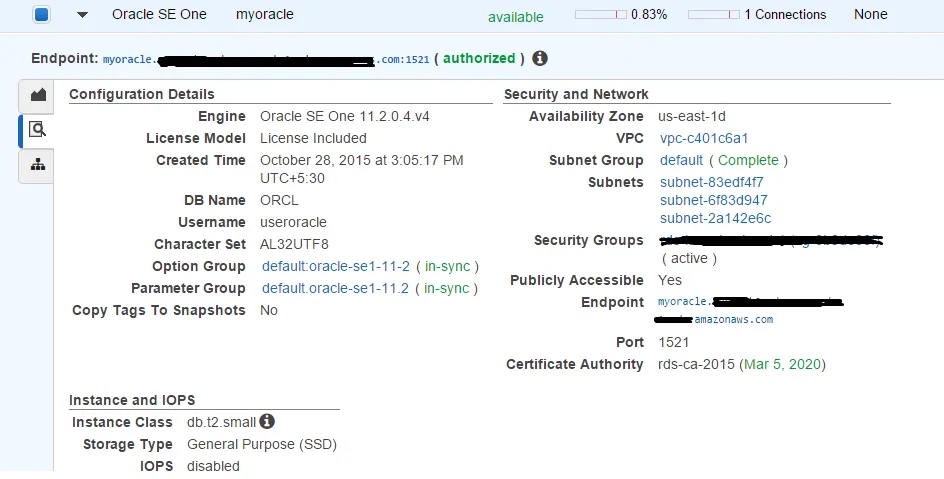The height and width of the screenshot is (479, 944).
Task: Click the CPU usage bar at 0.83%
Action: click(601, 14)
